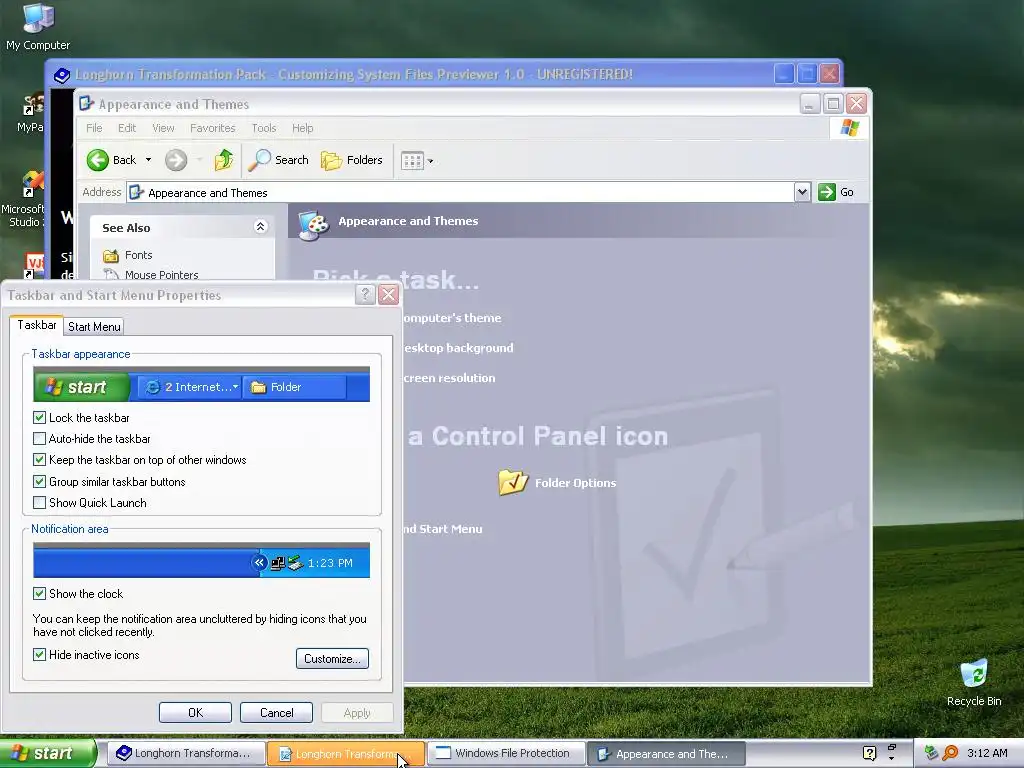Click the tray help question mark icon

pyautogui.click(x=869, y=753)
